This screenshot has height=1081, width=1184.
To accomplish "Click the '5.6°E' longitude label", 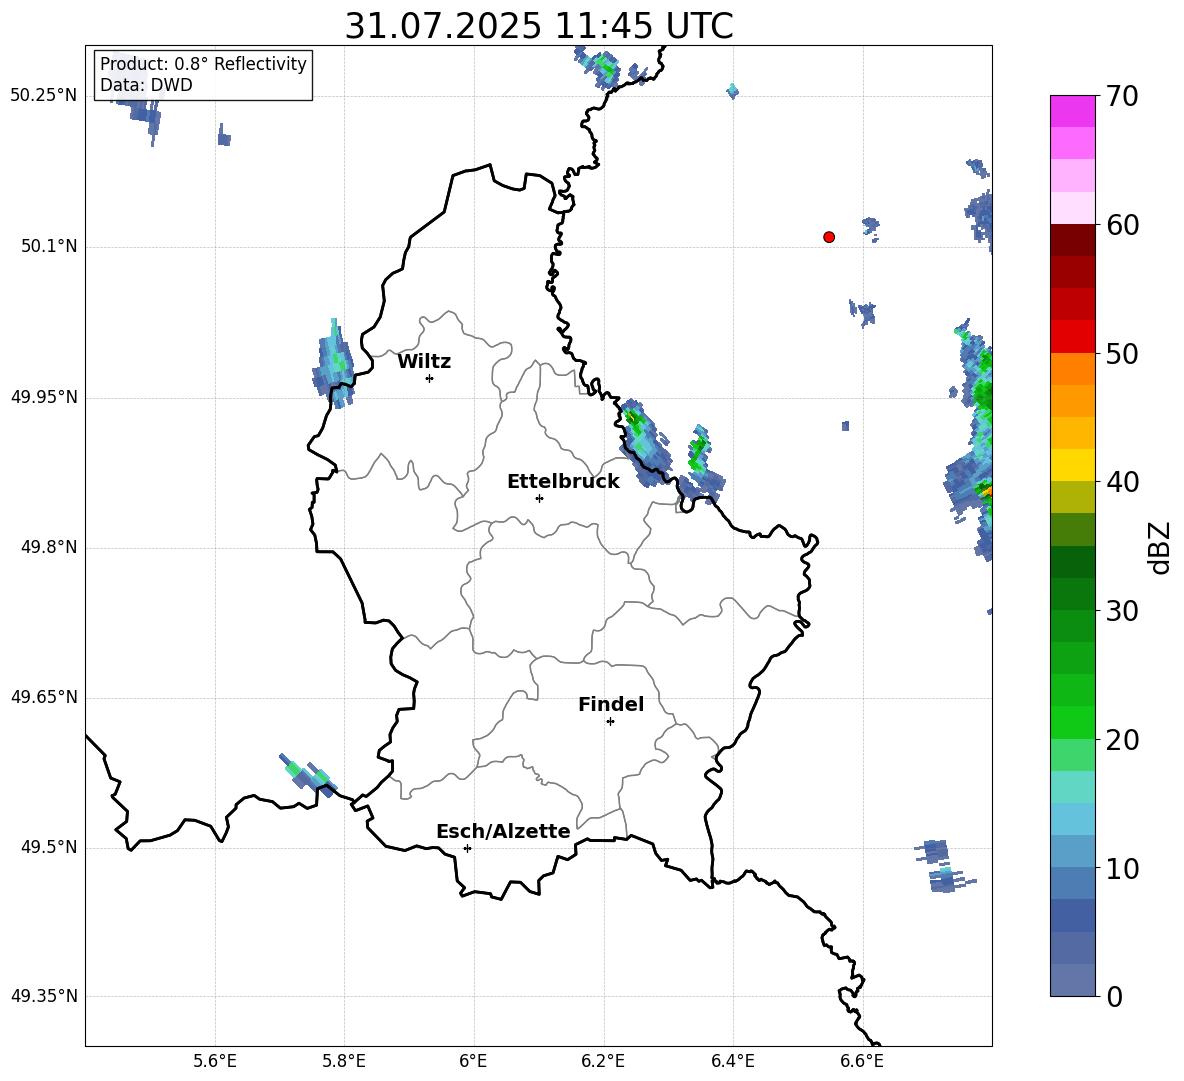I will click(215, 1061).
